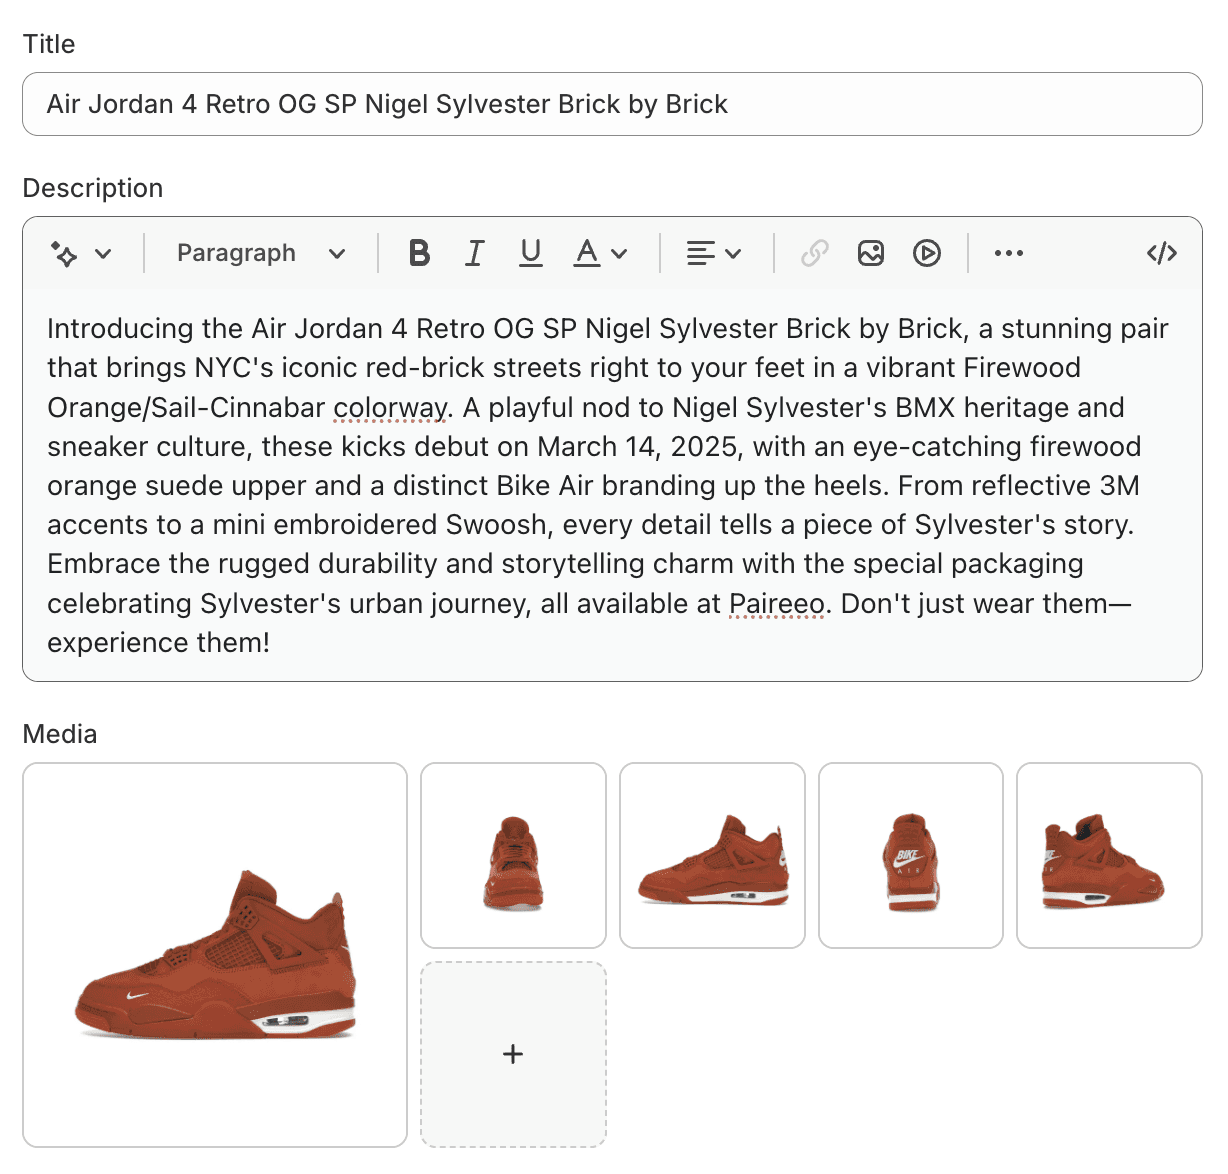The height and width of the screenshot is (1174, 1228).
Task: Open the Paragraph style dropdown
Action: 261,253
